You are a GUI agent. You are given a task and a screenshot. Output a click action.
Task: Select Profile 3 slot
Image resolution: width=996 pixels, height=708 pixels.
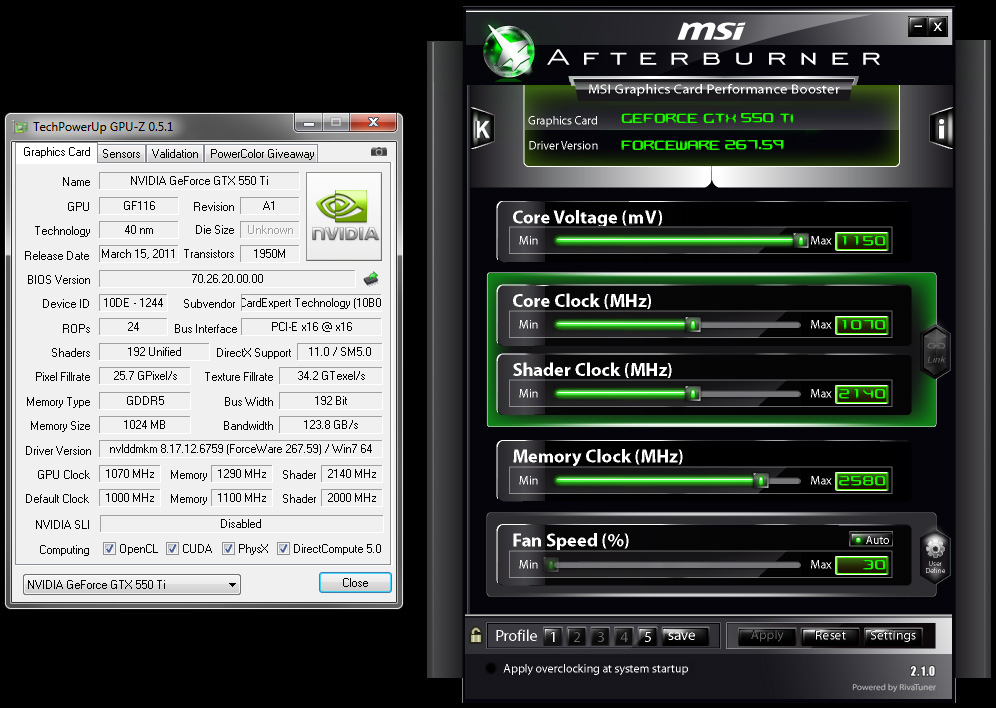tap(600, 636)
